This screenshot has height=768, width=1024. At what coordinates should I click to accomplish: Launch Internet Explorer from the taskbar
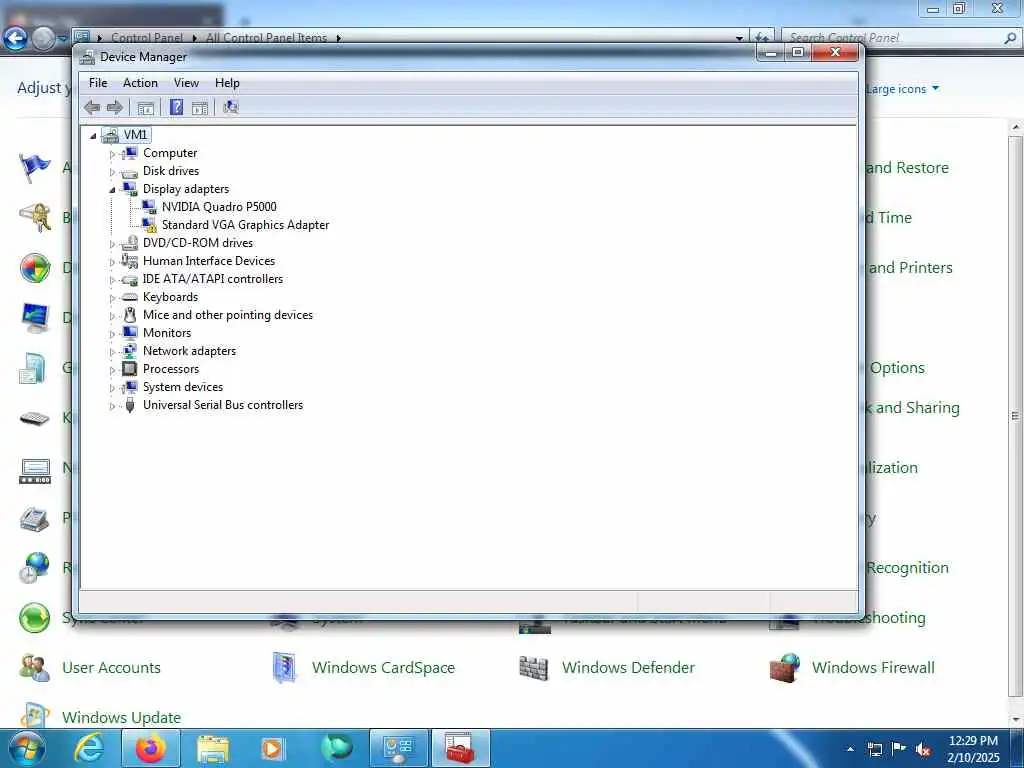point(89,748)
